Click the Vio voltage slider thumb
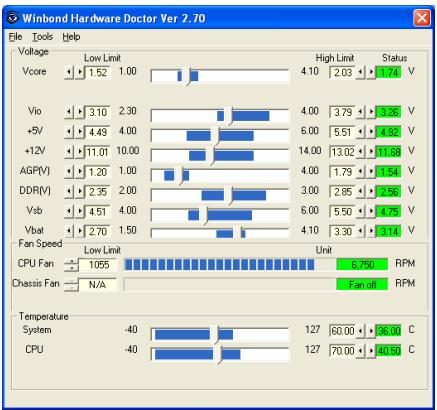 coord(228,116)
